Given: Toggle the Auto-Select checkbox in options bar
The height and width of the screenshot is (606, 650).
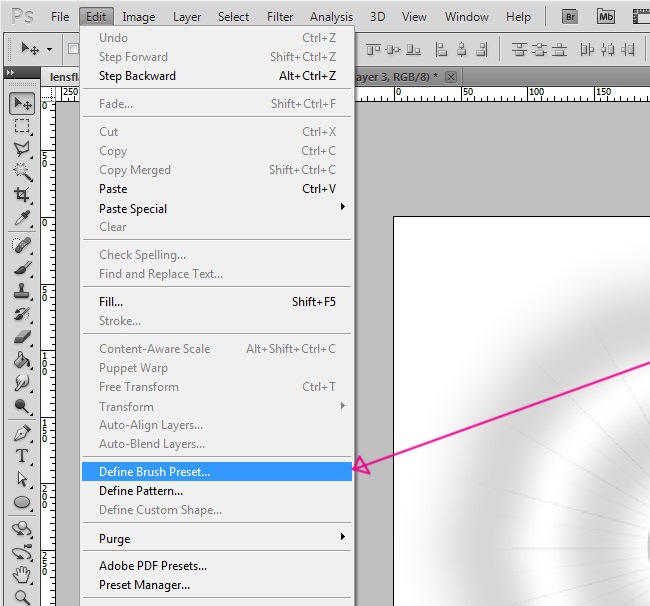Looking at the screenshot, I should coord(73,48).
